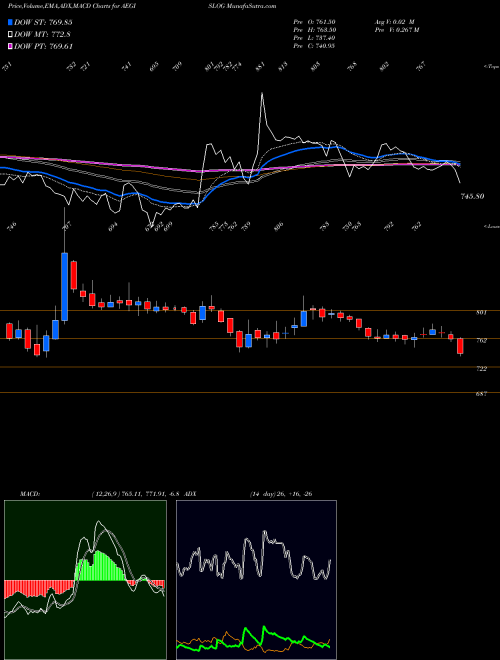Screen dimensions: 500x660
Task: Click the MACD histogram chart panel
Action: click(85, 580)
